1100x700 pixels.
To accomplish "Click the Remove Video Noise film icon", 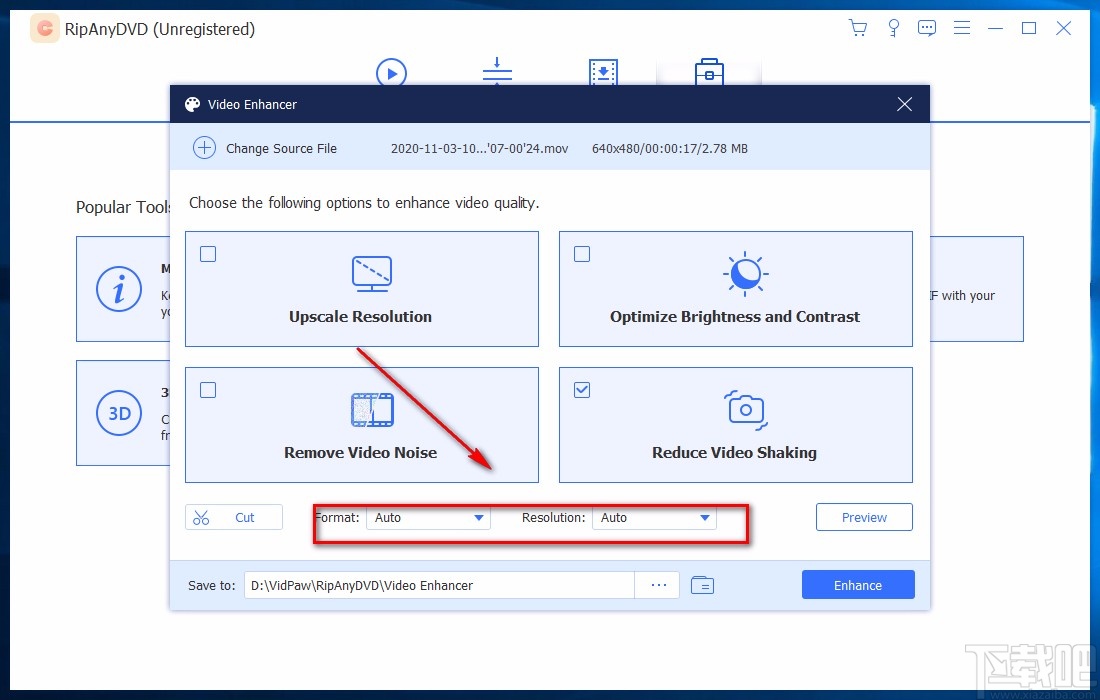I will click(372, 410).
